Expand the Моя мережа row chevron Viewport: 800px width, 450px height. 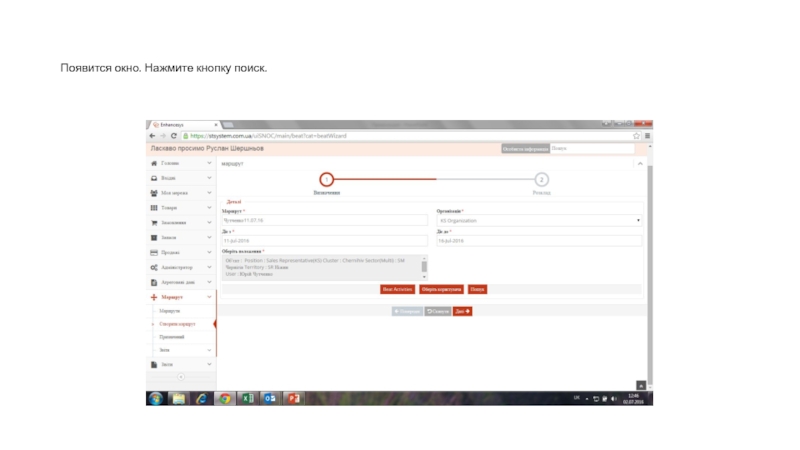click(x=209, y=193)
